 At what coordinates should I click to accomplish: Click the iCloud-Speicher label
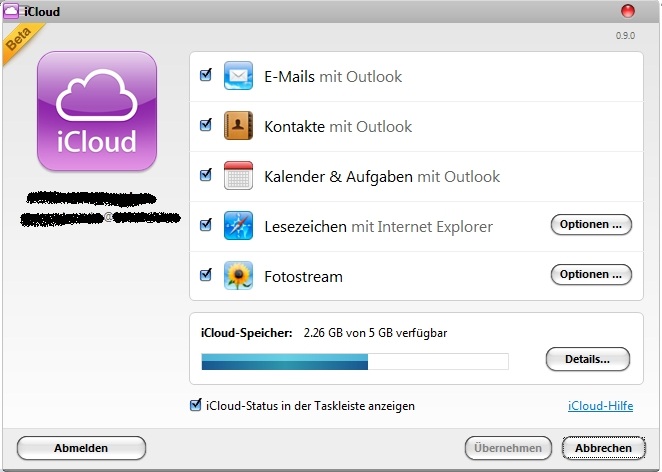247,333
